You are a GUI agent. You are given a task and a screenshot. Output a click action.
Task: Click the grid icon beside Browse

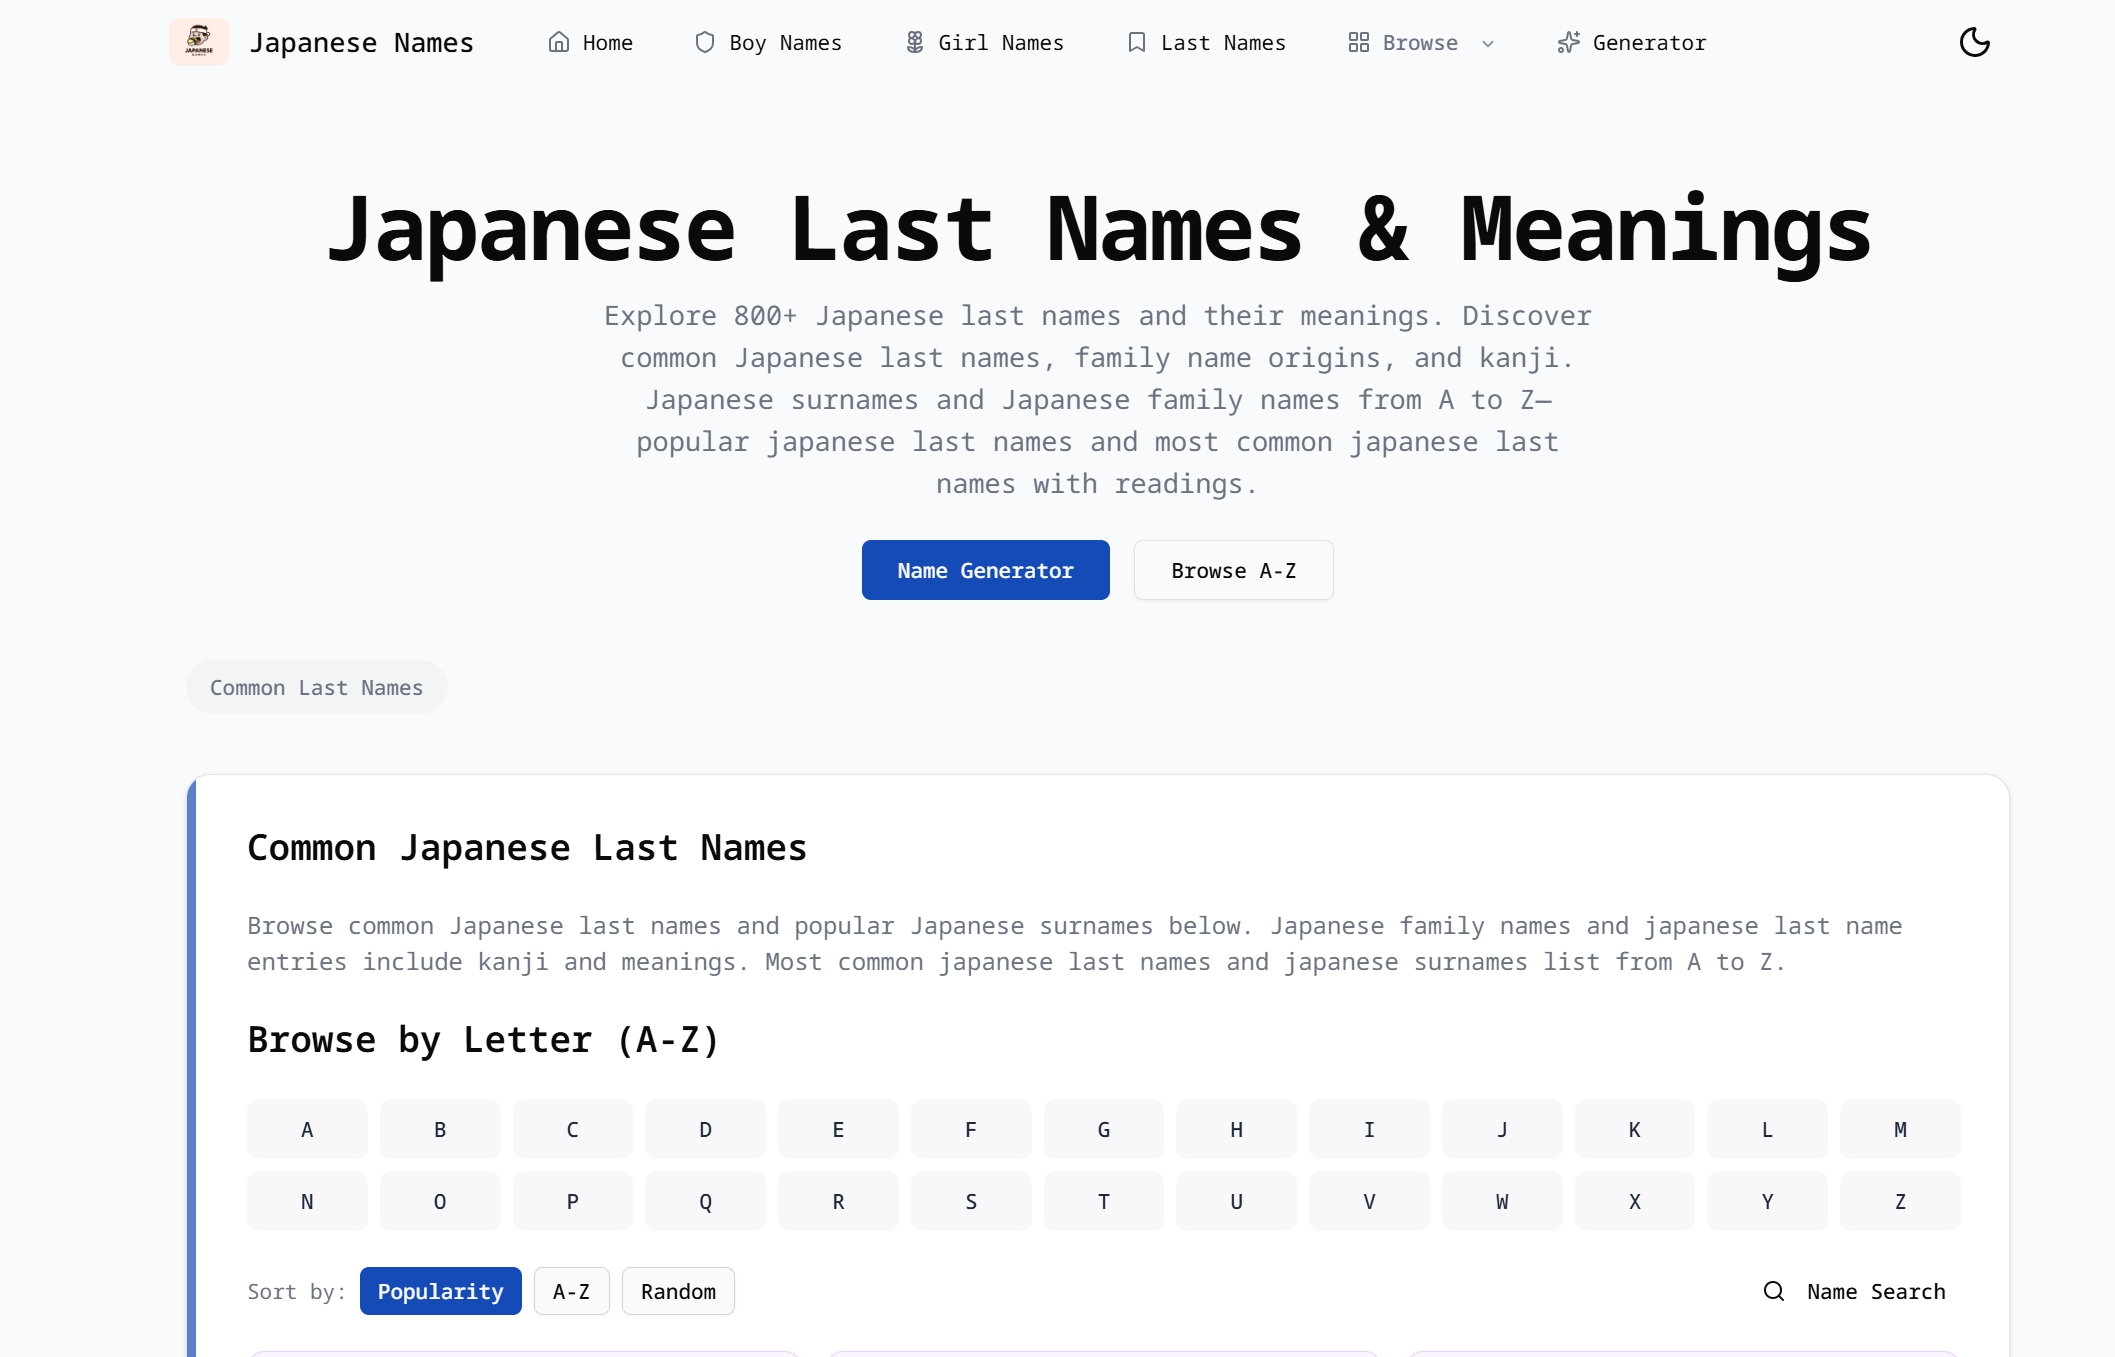tap(1357, 42)
